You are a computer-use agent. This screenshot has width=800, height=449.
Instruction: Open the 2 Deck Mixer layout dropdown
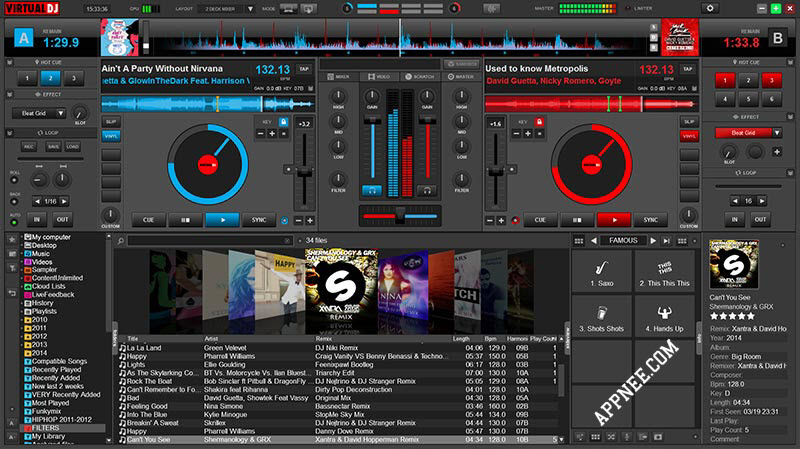pyautogui.click(x=250, y=9)
